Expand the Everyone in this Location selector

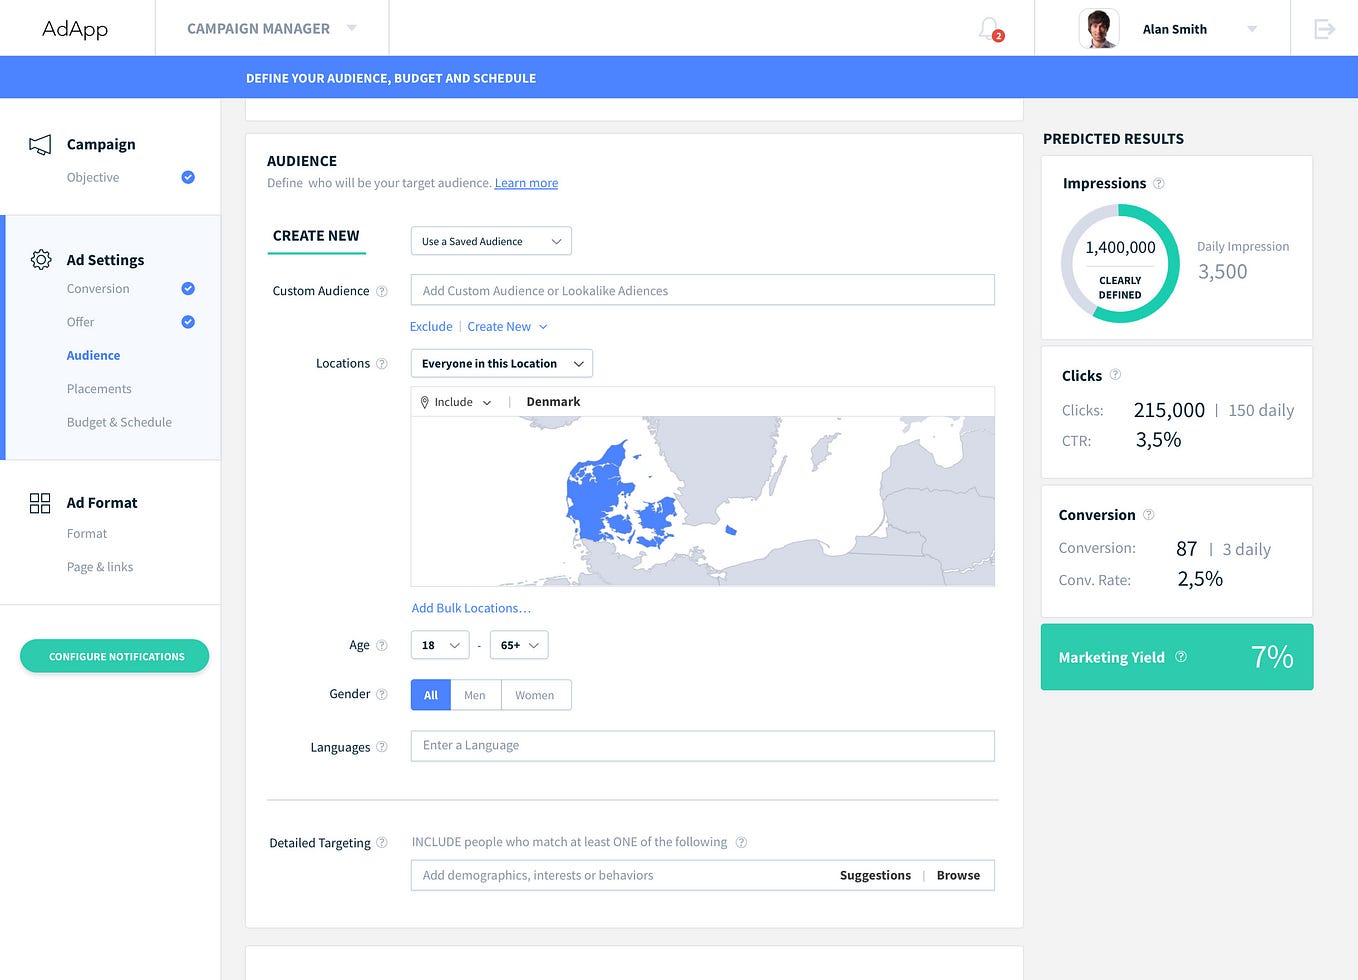(x=501, y=363)
